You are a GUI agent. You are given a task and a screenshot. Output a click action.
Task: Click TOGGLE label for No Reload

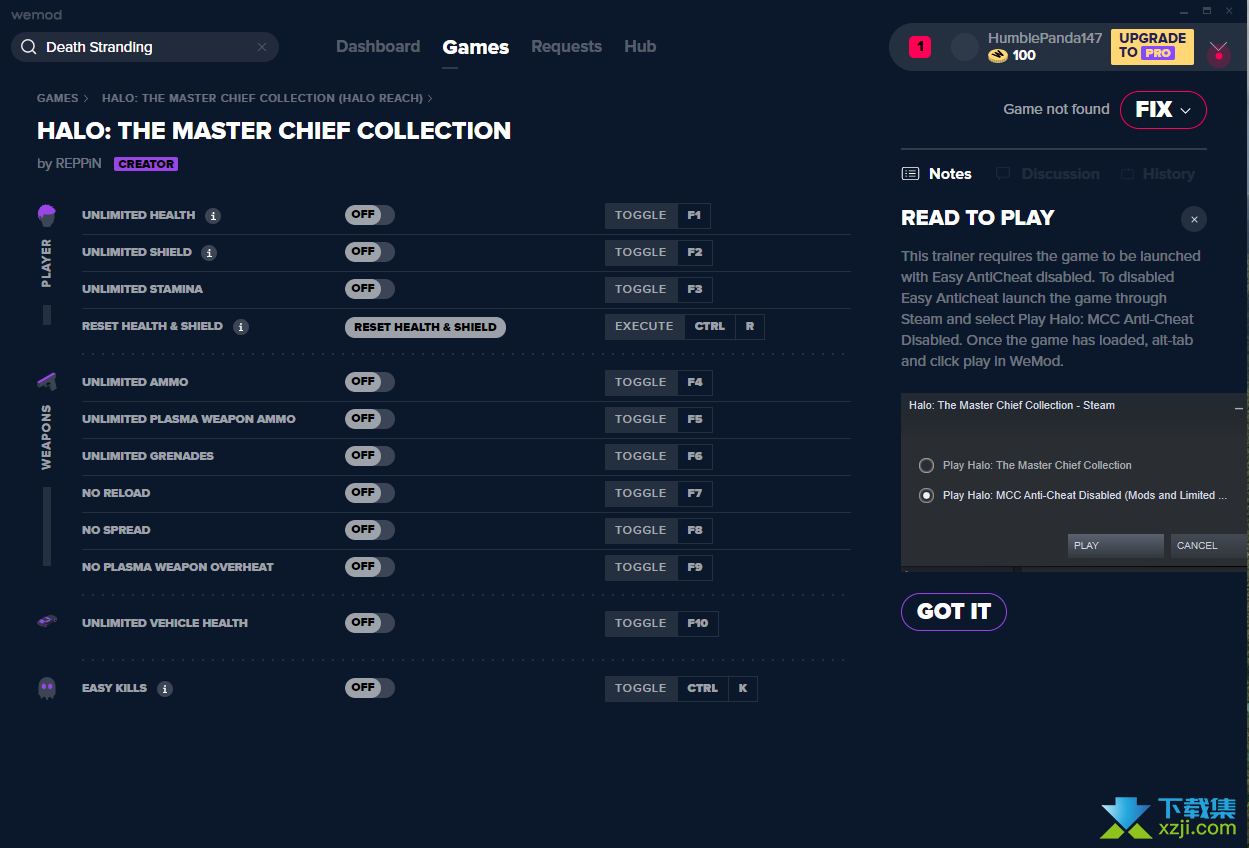tap(641, 493)
